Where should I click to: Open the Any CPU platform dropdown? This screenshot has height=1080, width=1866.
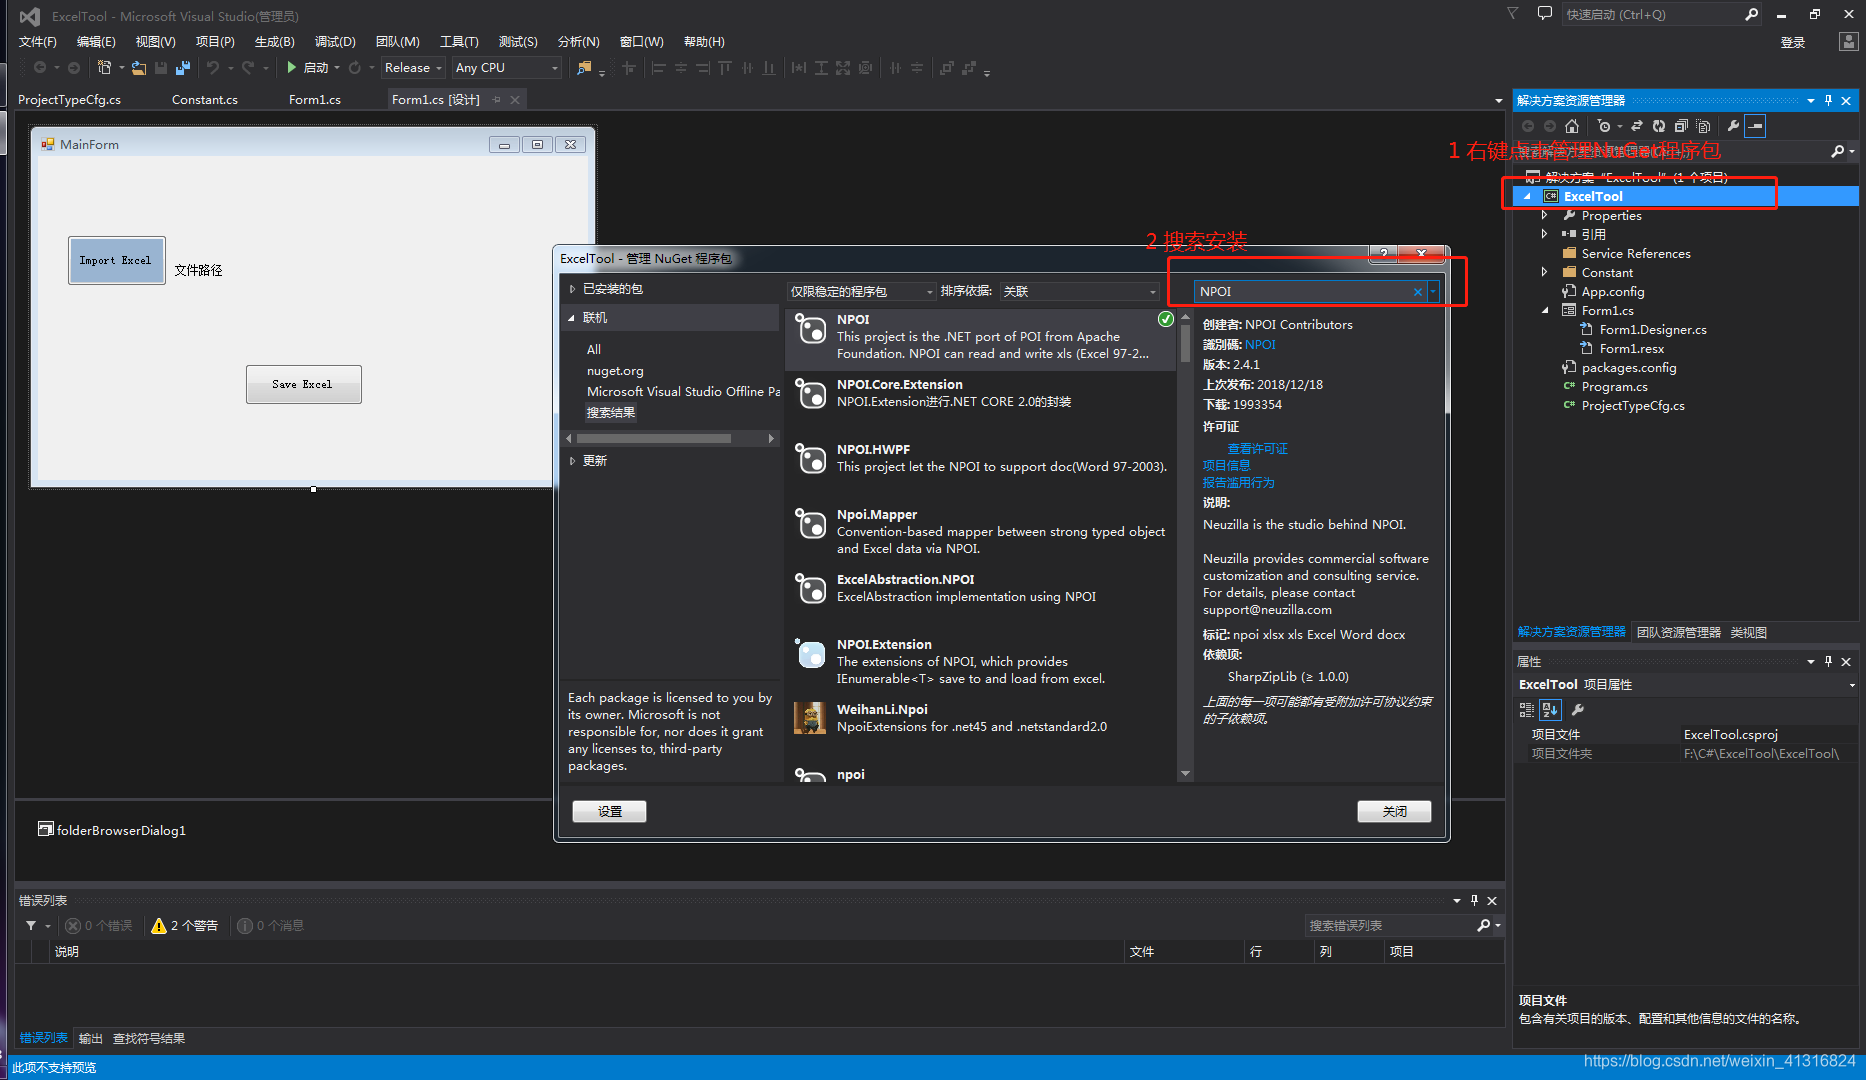pyautogui.click(x=507, y=68)
